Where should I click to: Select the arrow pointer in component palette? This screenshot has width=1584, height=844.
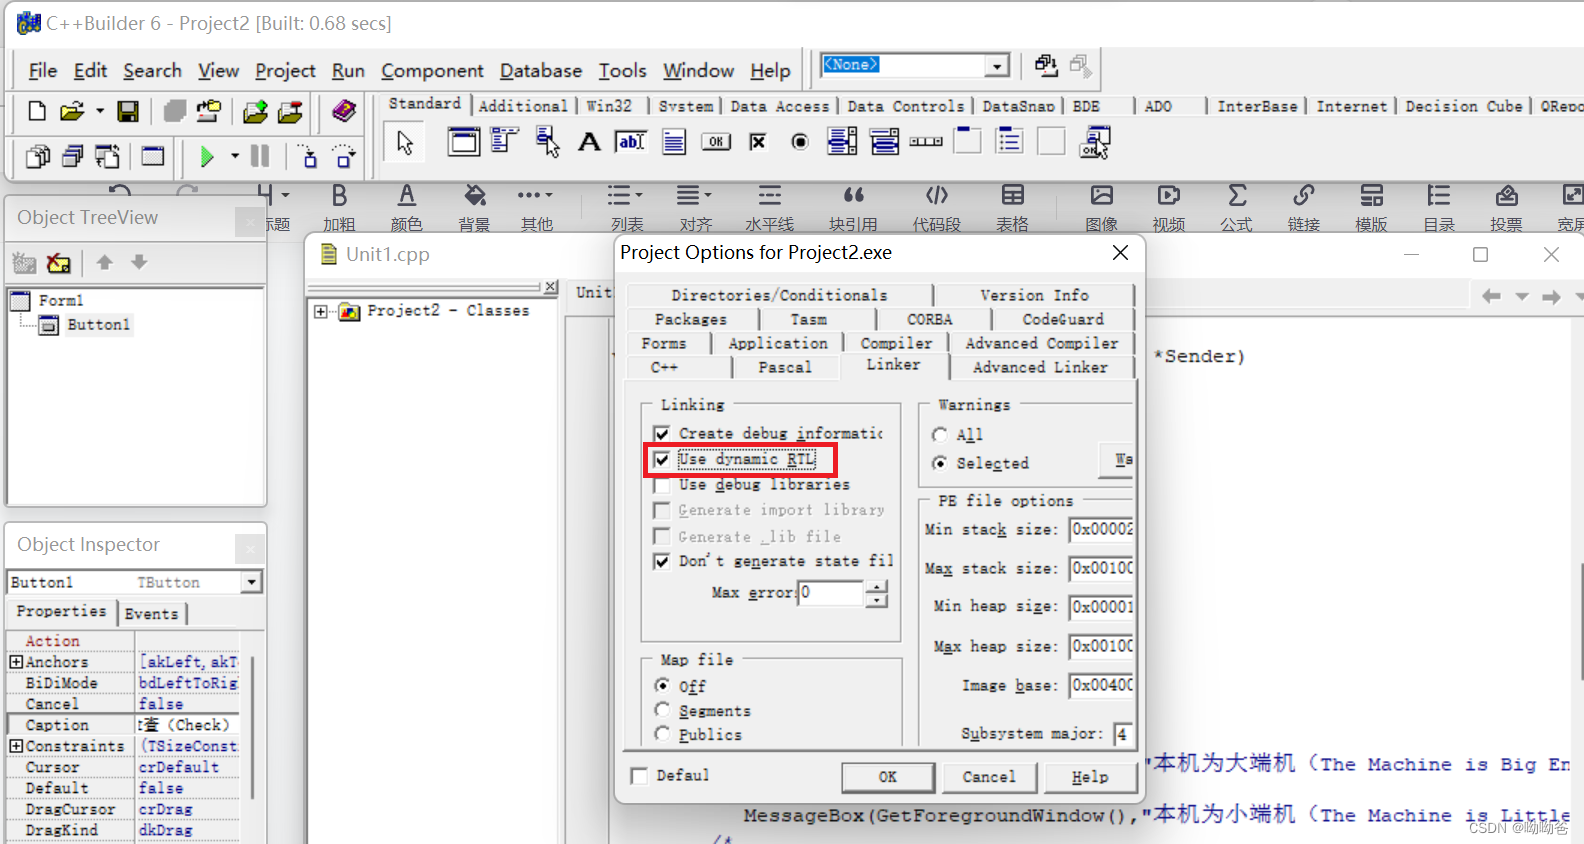404,142
